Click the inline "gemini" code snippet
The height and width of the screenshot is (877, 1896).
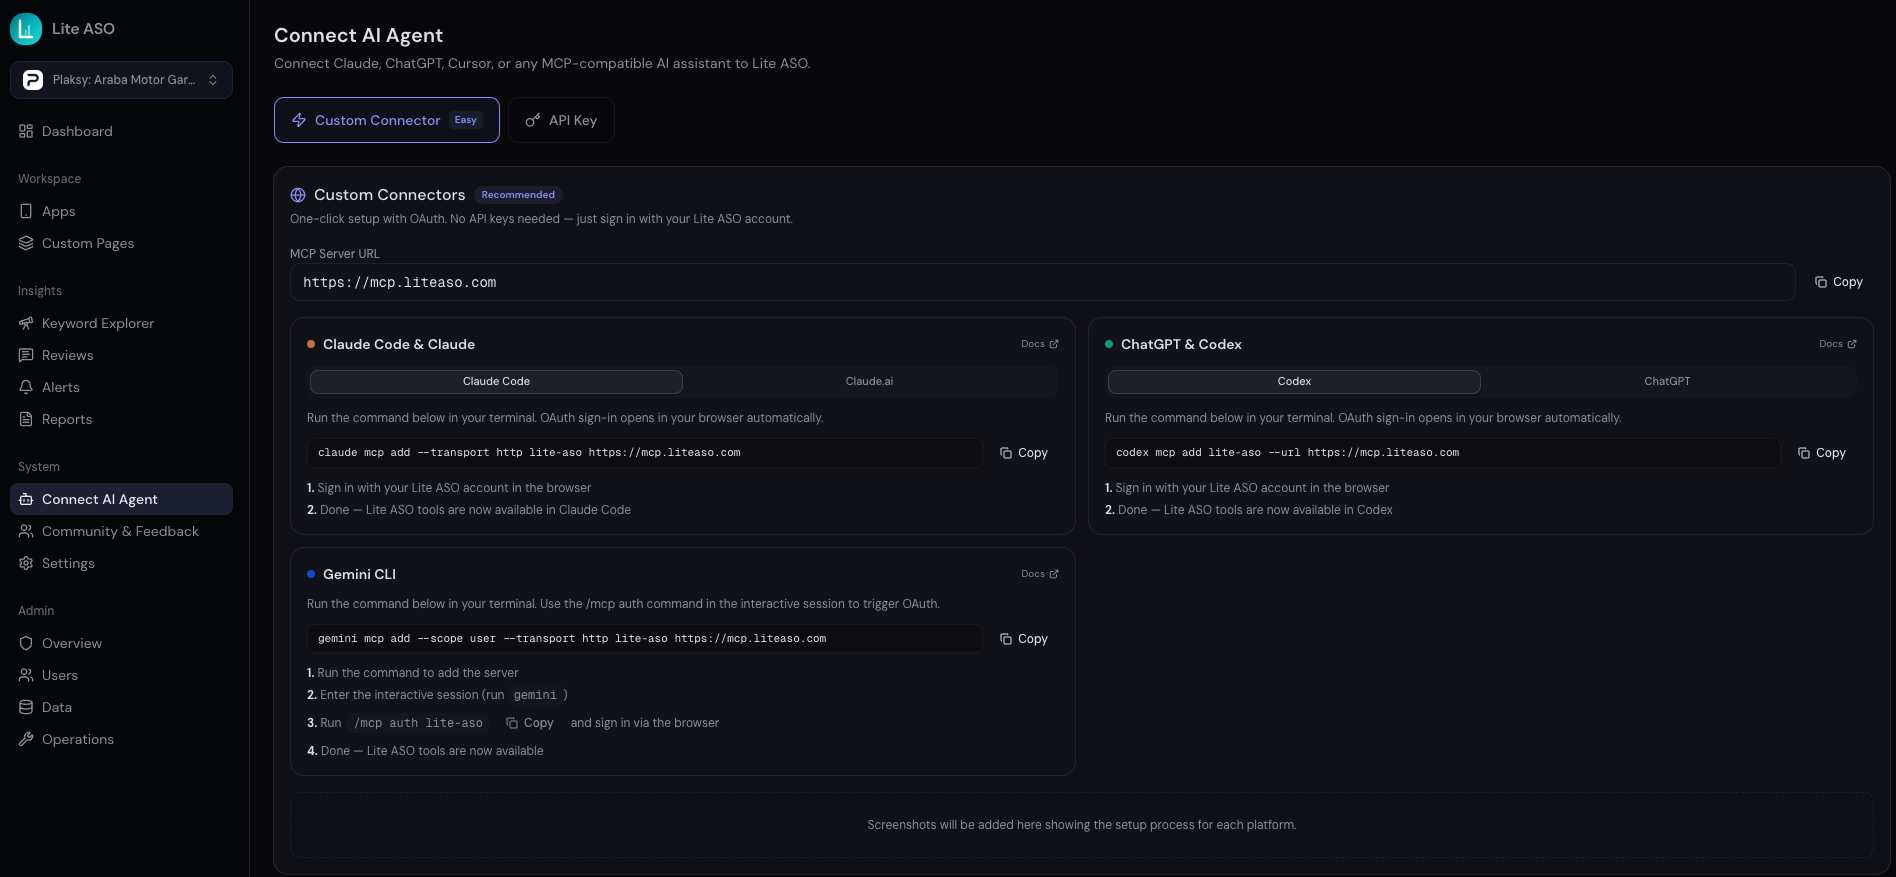tap(535, 695)
